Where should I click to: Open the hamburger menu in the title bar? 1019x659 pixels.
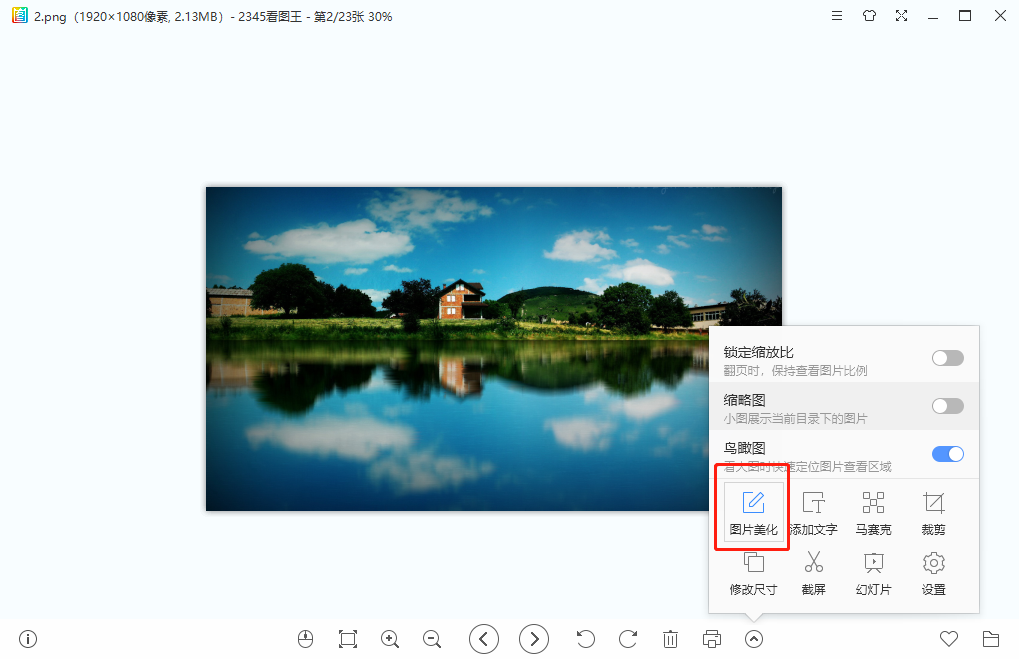[x=836, y=16]
